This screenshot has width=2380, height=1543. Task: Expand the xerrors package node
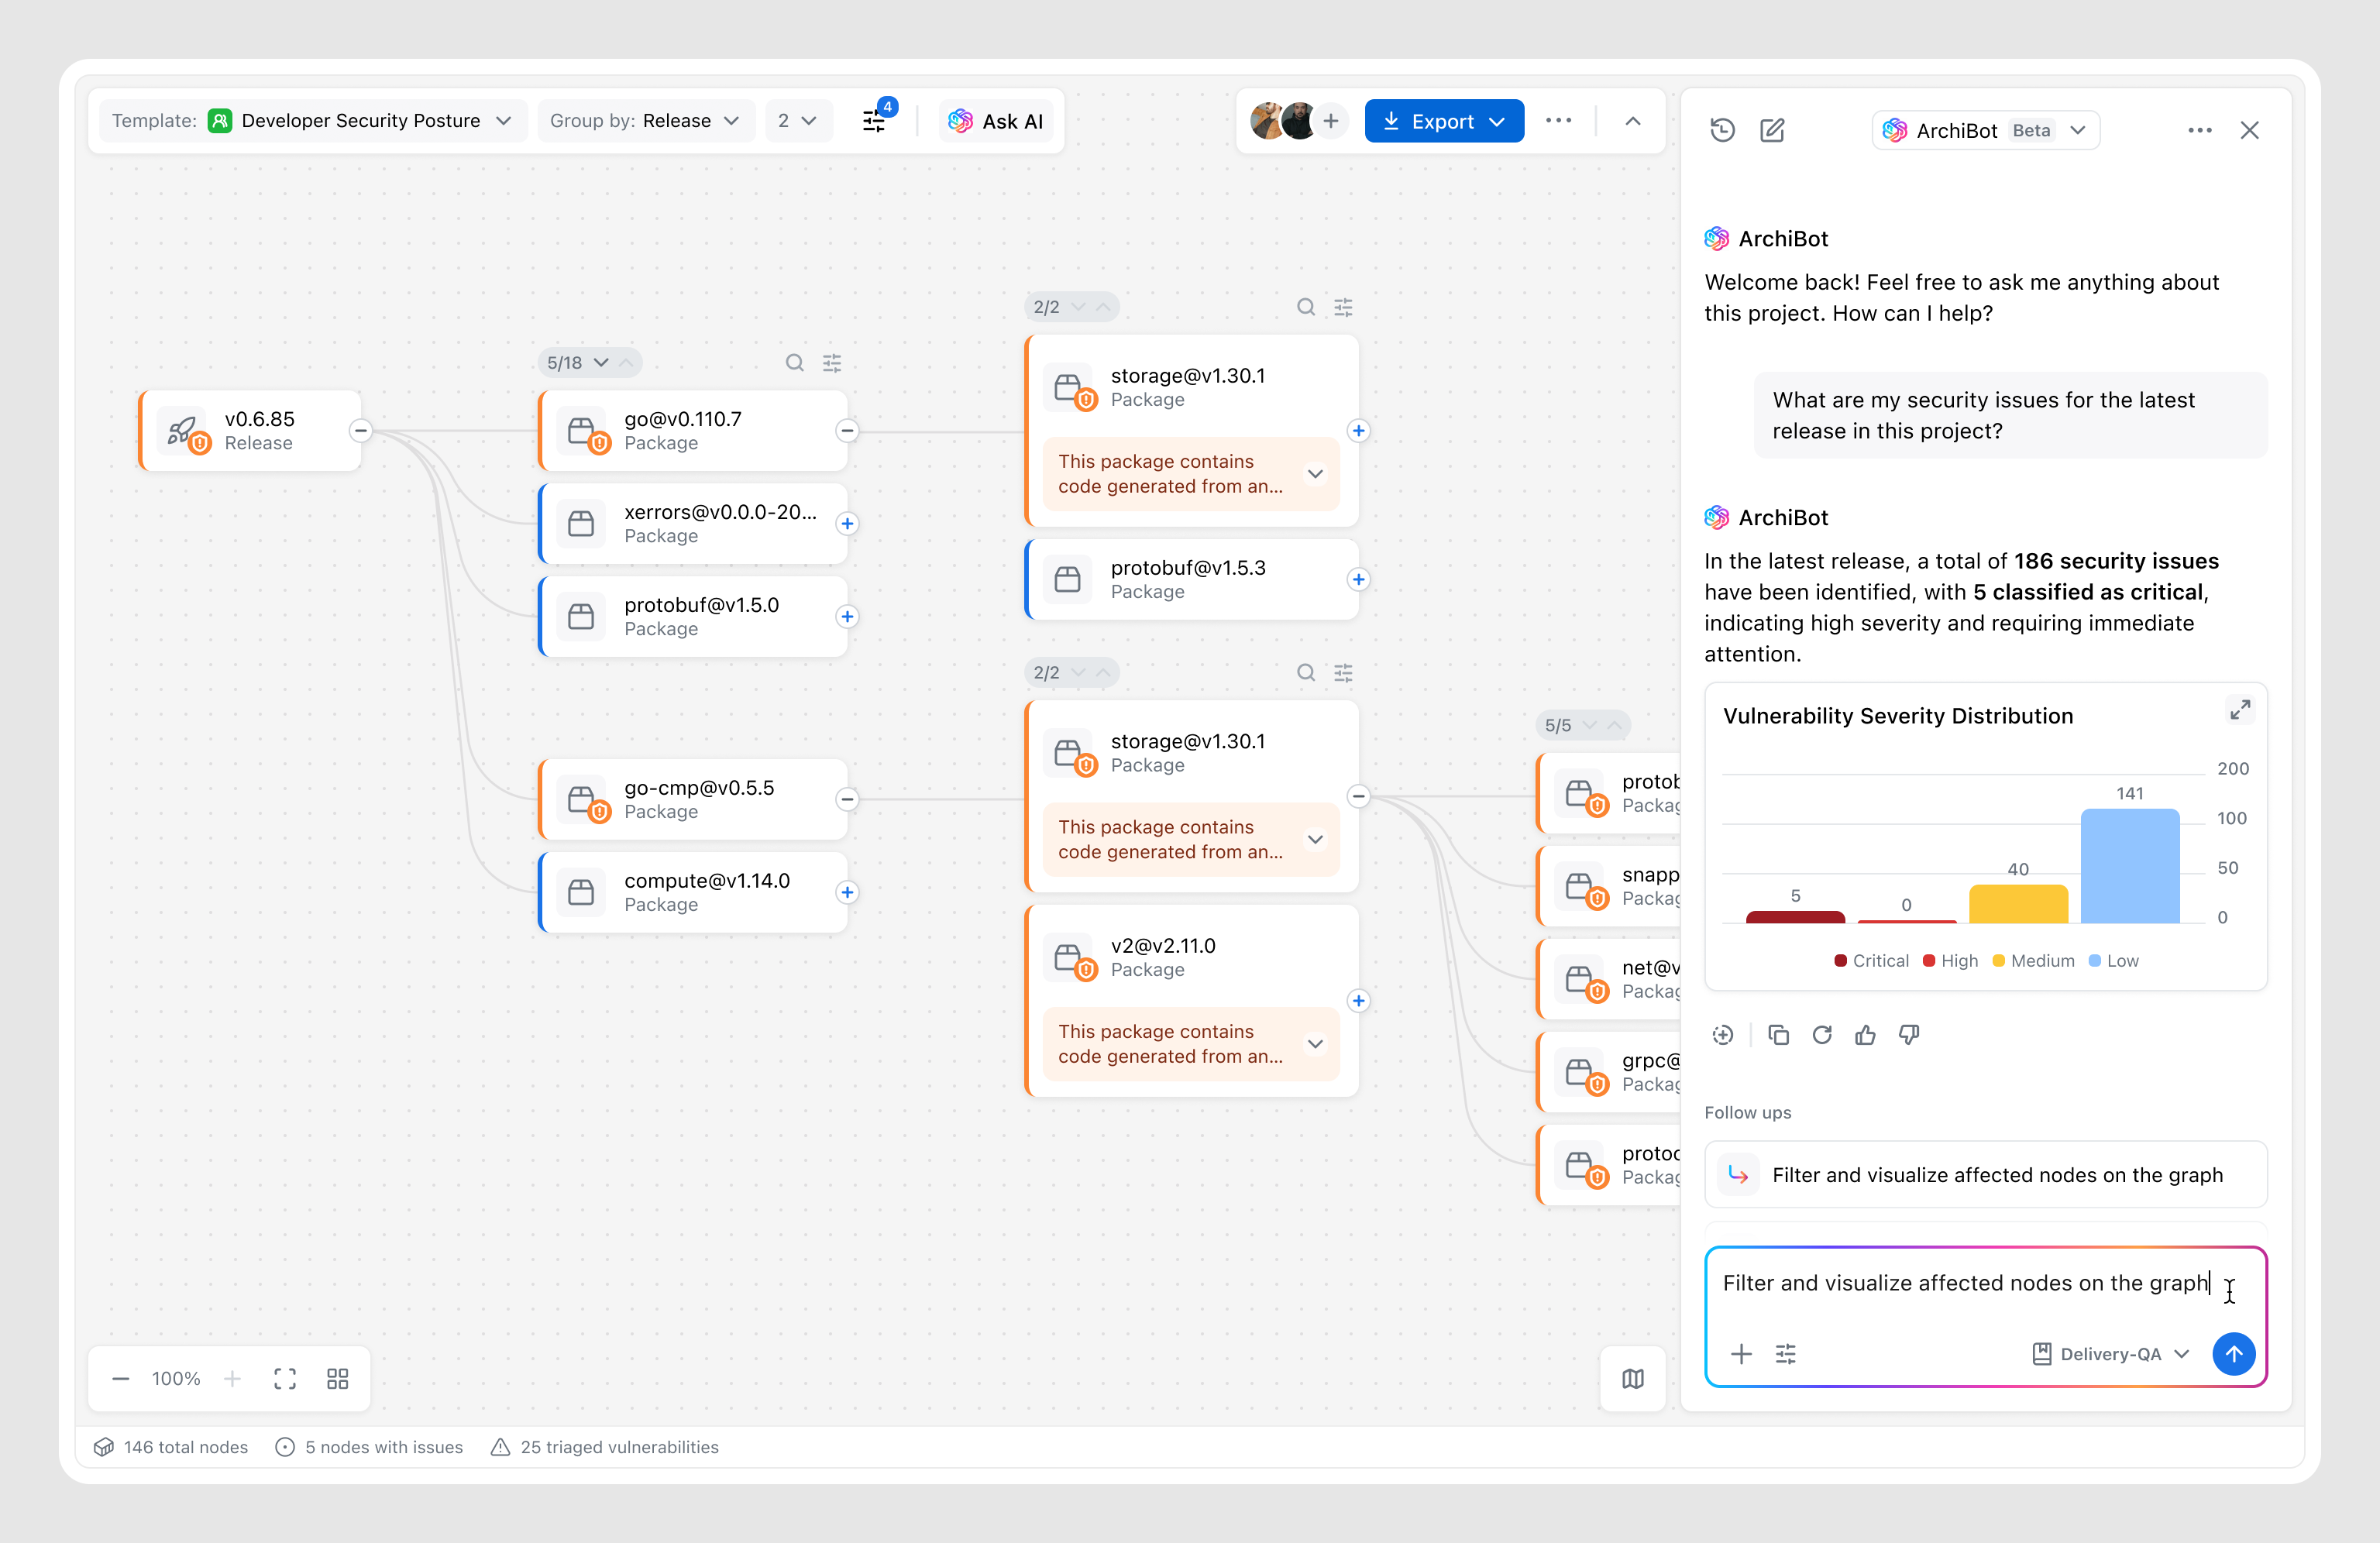point(847,524)
